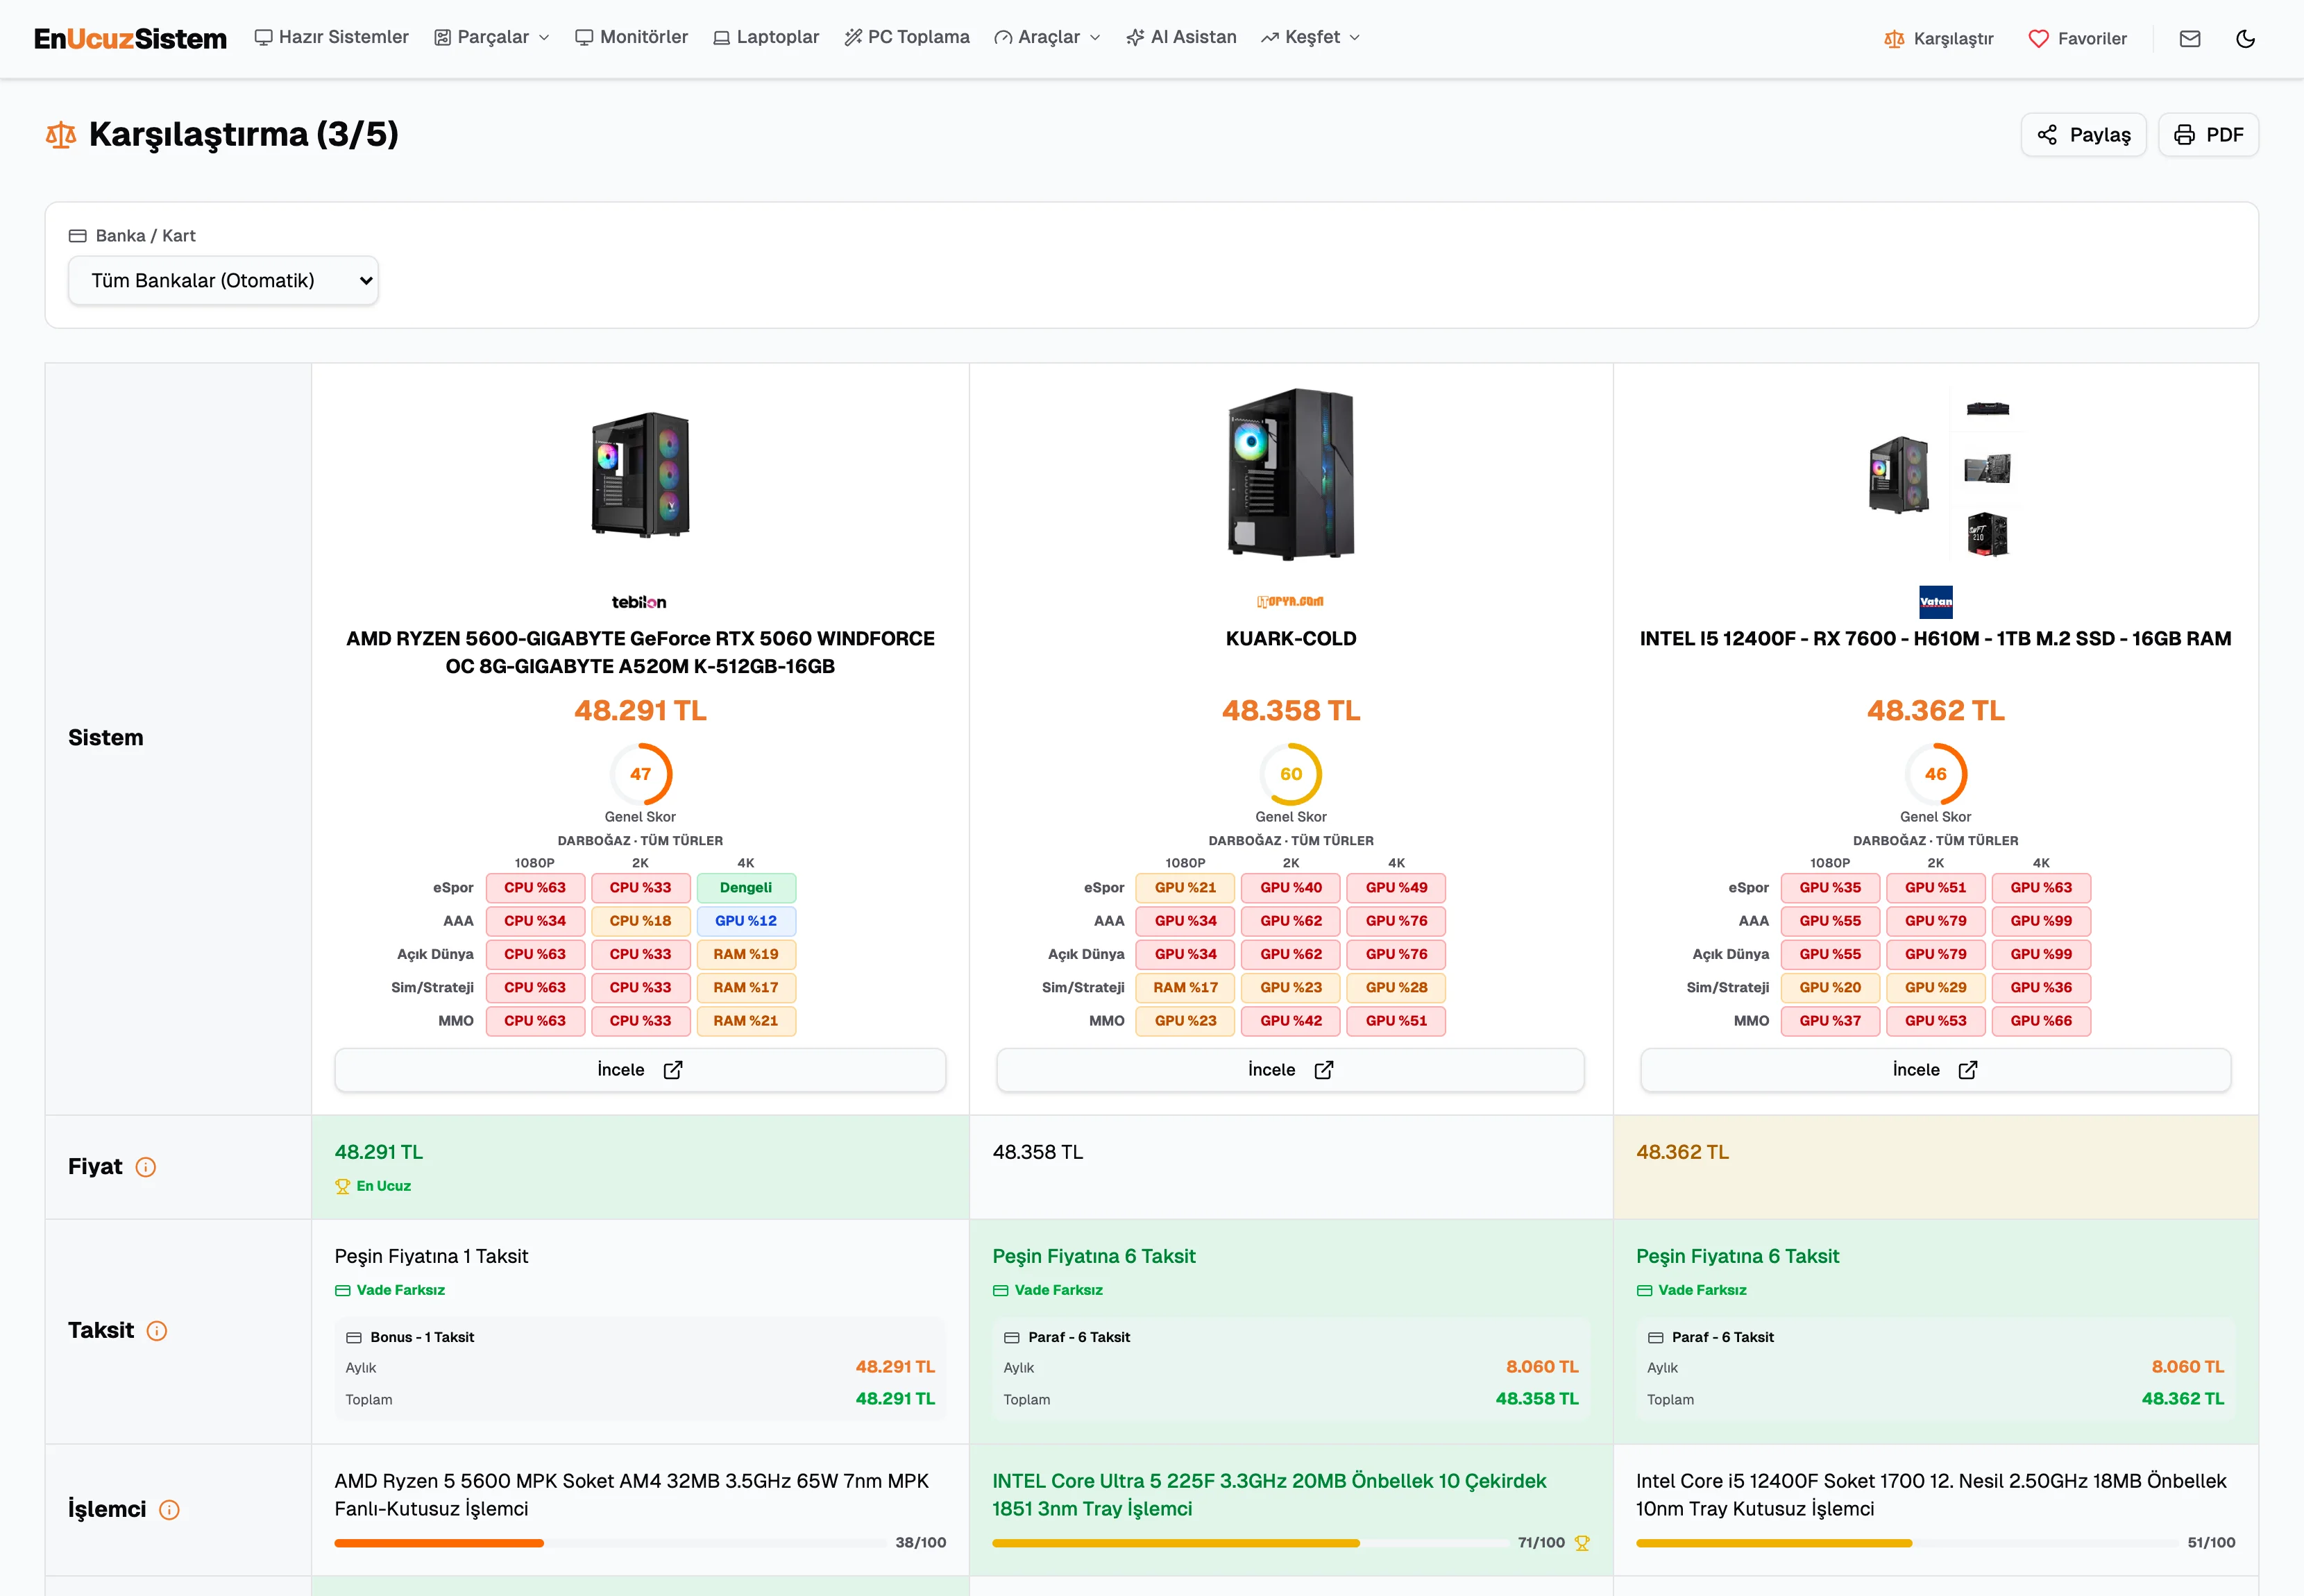This screenshot has width=2304, height=1596.
Task: Open the AI Asistan page
Action: [x=1181, y=37]
